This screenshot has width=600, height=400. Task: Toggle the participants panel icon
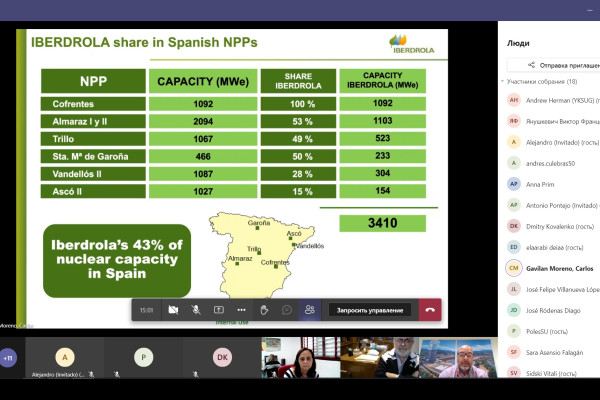(309, 310)
